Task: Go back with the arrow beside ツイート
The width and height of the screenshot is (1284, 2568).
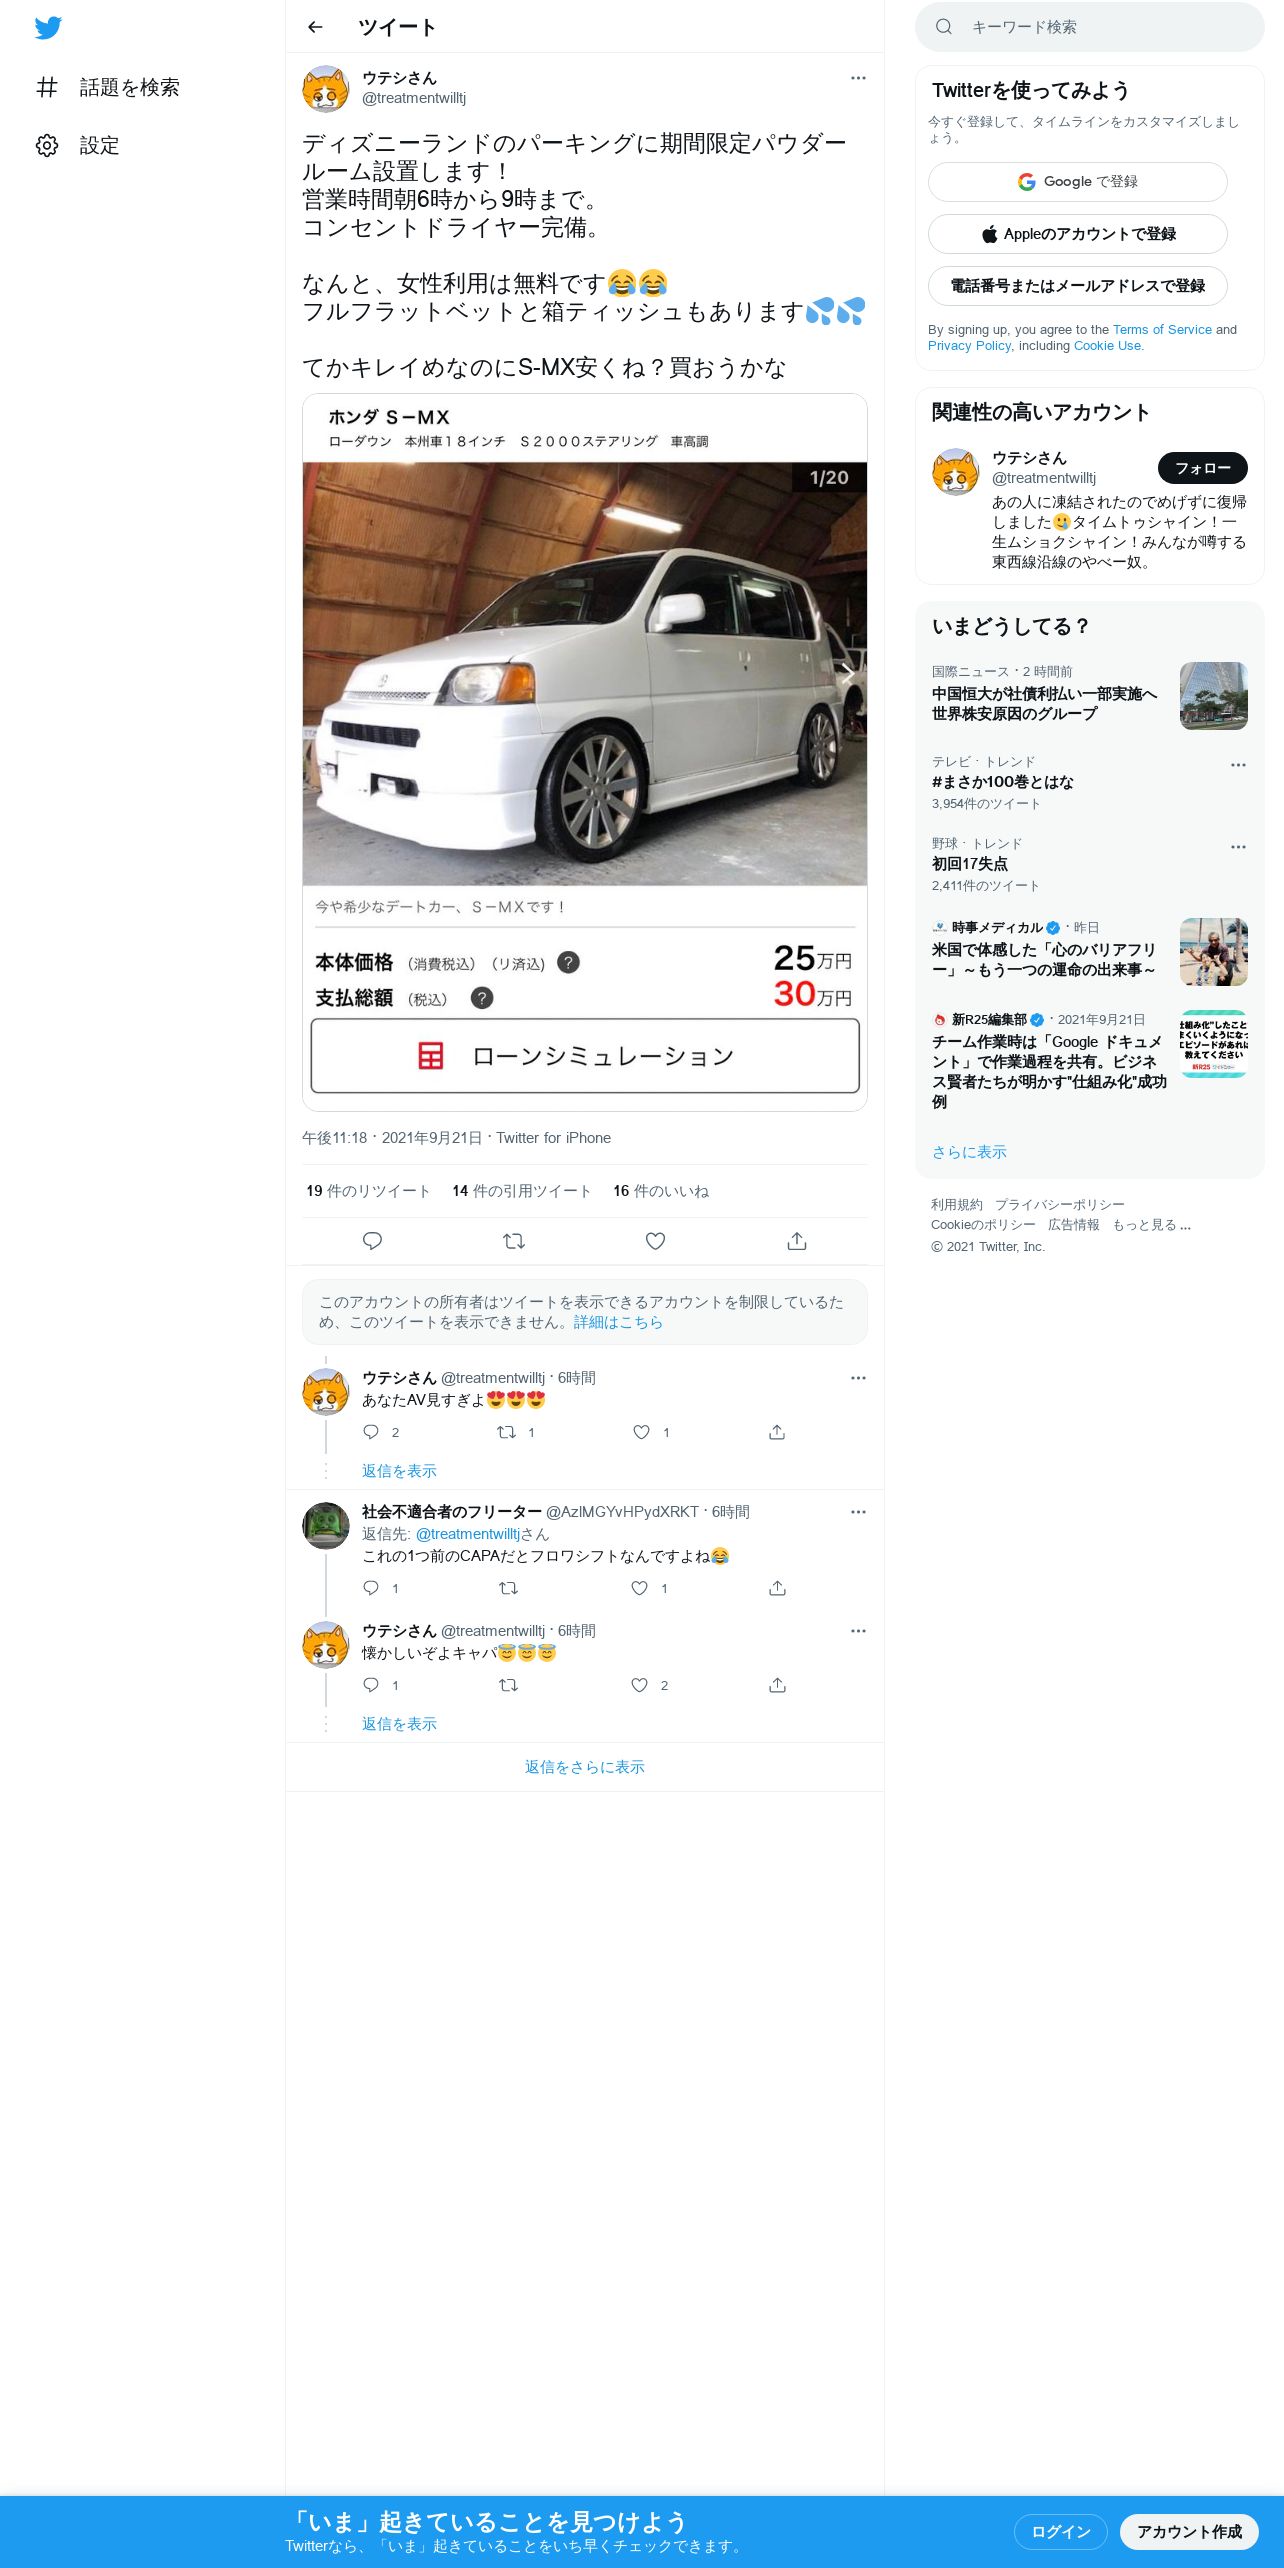Action: coord(315,27)
